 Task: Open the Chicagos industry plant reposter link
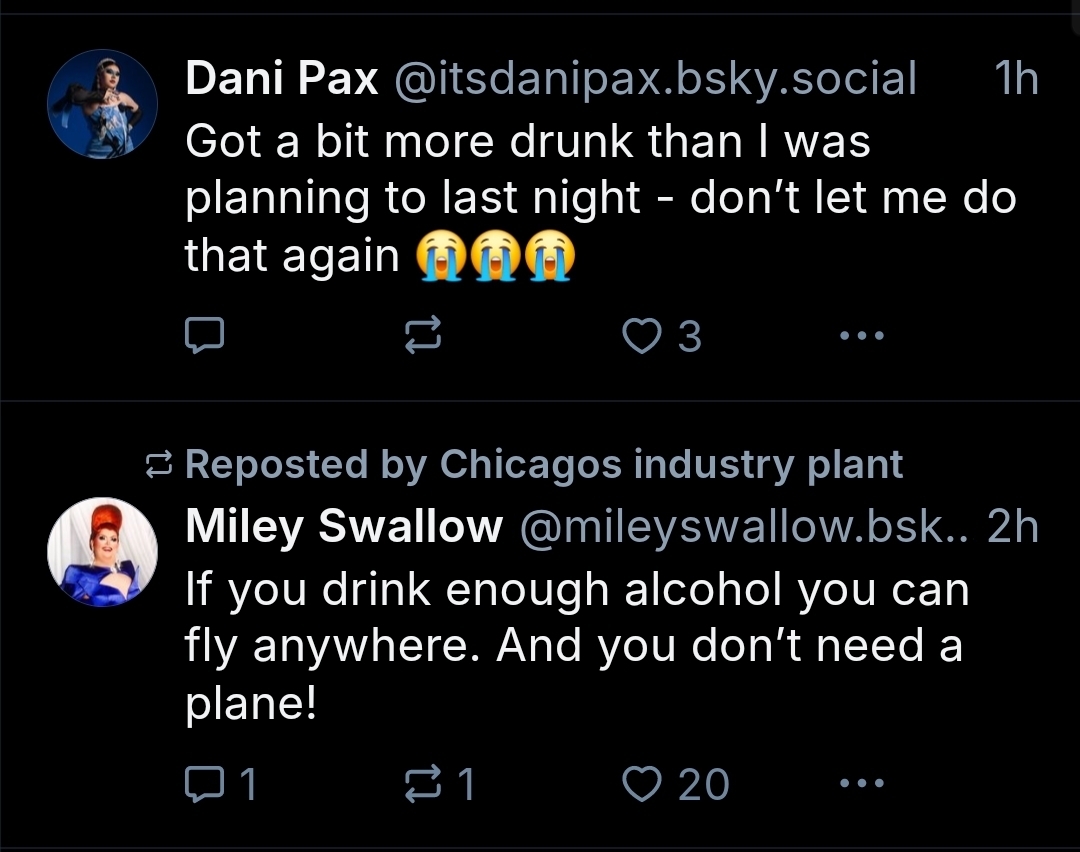pos(671,464)
